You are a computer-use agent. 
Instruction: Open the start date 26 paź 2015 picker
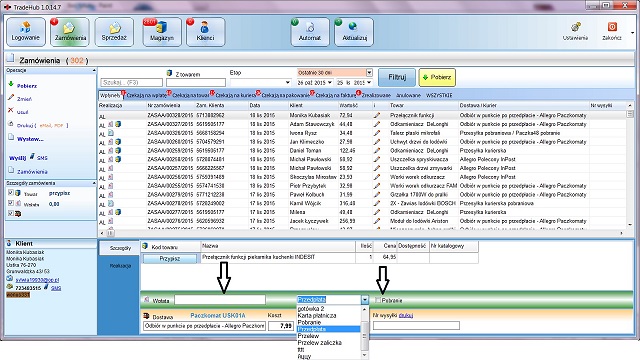coord(330,82)
